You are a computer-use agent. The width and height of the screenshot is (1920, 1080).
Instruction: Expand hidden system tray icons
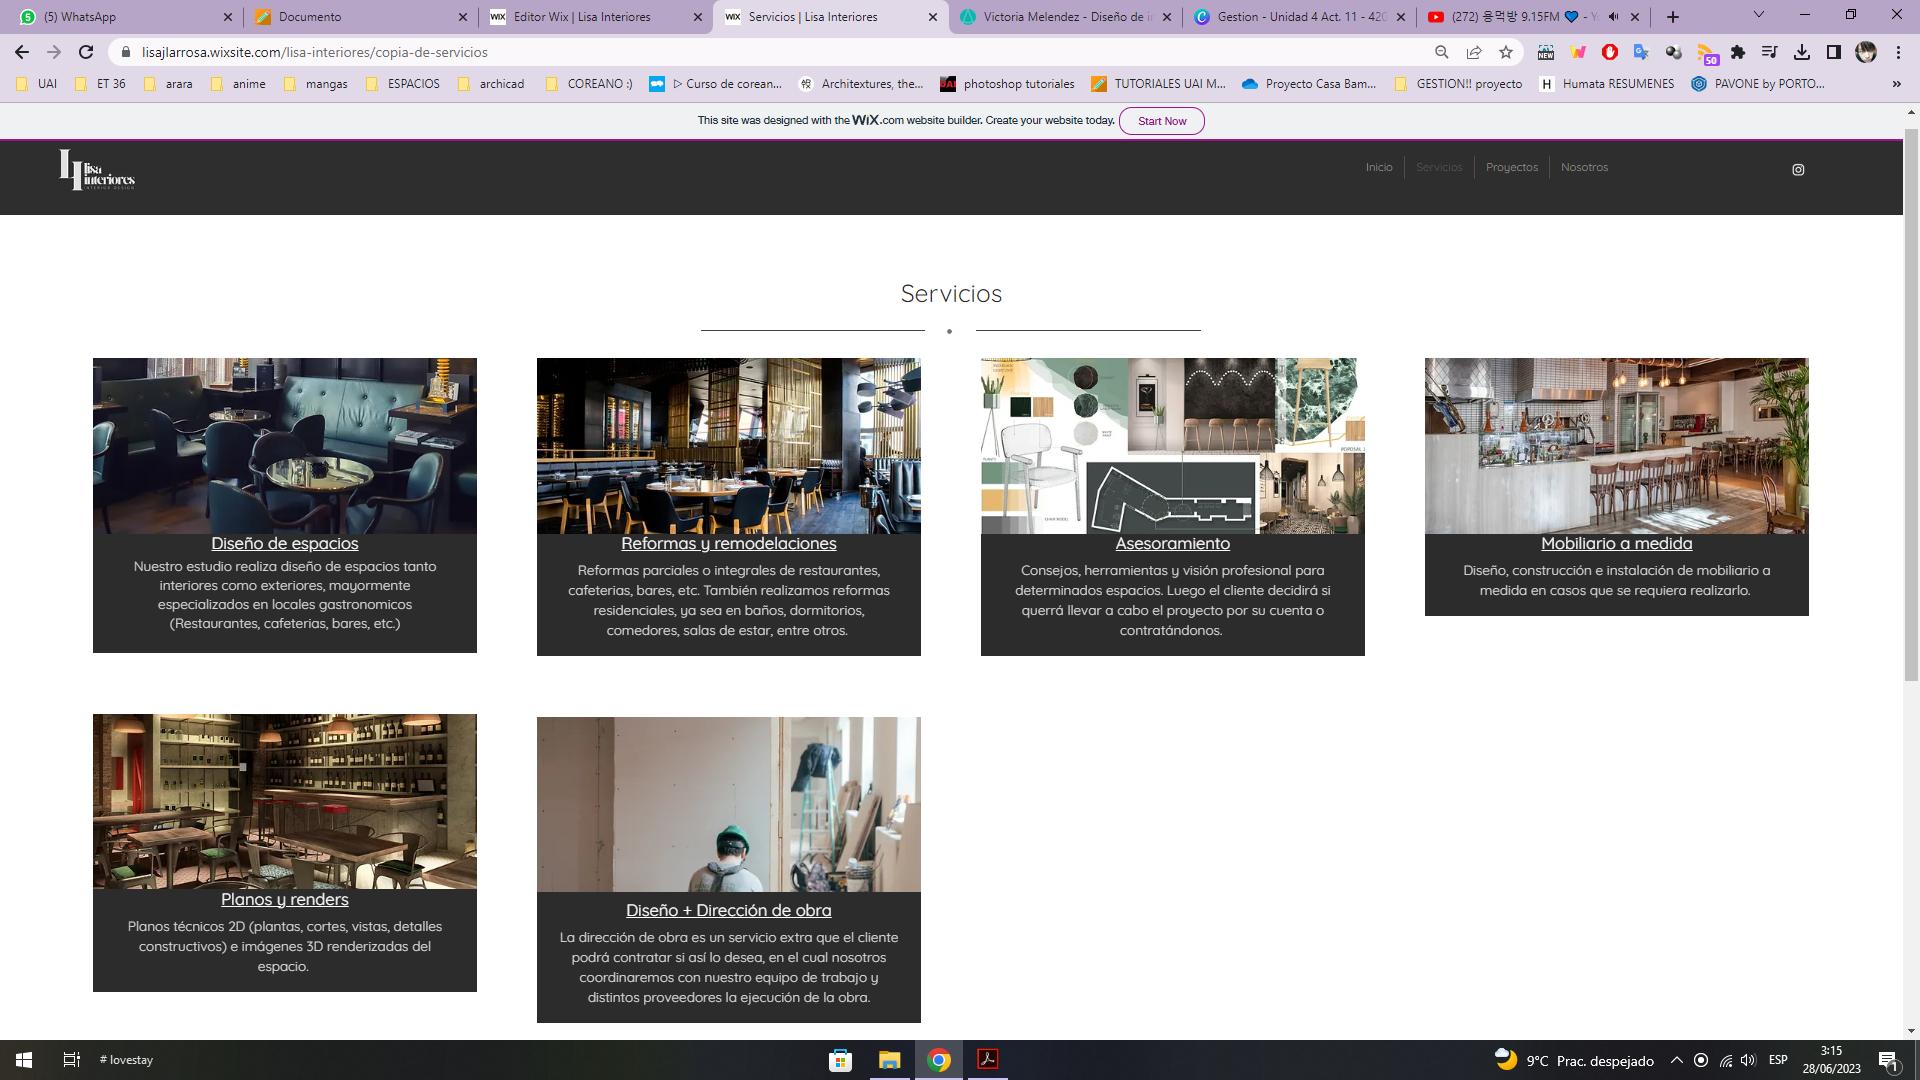[x=1677, y=1060]
